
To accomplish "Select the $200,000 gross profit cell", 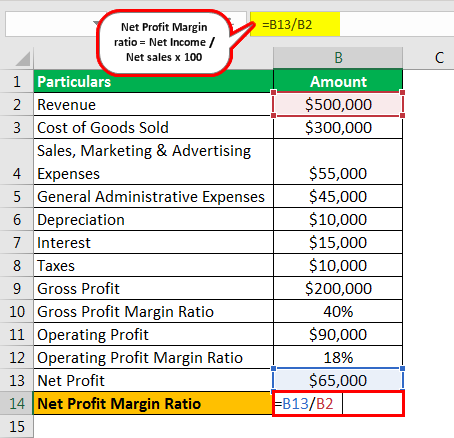I will pos(338,288).
